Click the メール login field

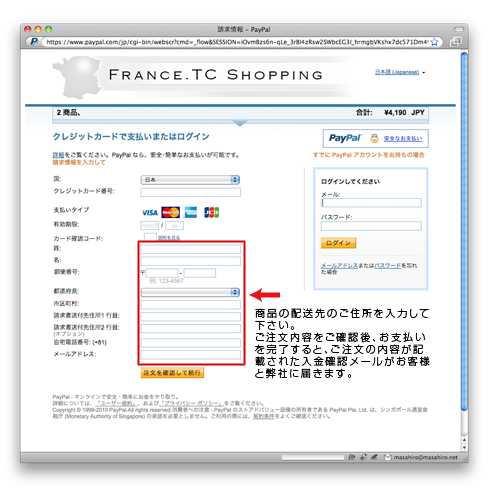coord(371,203)
